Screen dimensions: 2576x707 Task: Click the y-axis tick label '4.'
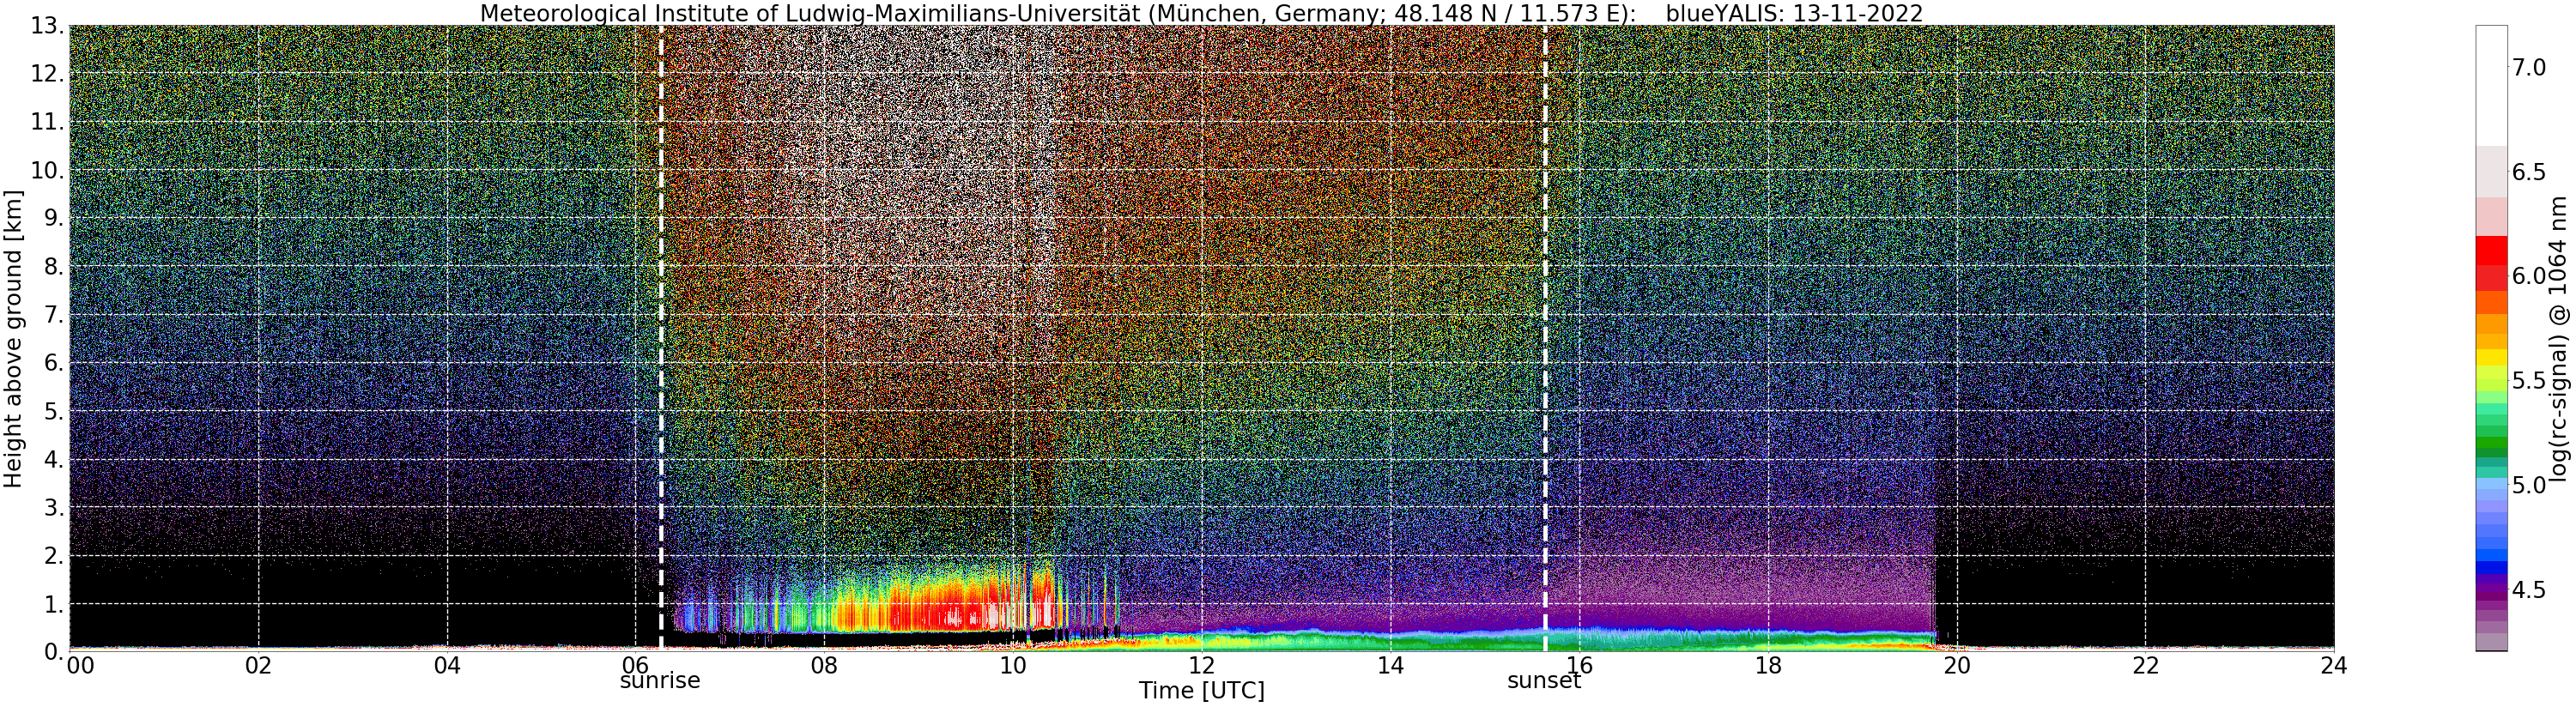click(54, 459)
